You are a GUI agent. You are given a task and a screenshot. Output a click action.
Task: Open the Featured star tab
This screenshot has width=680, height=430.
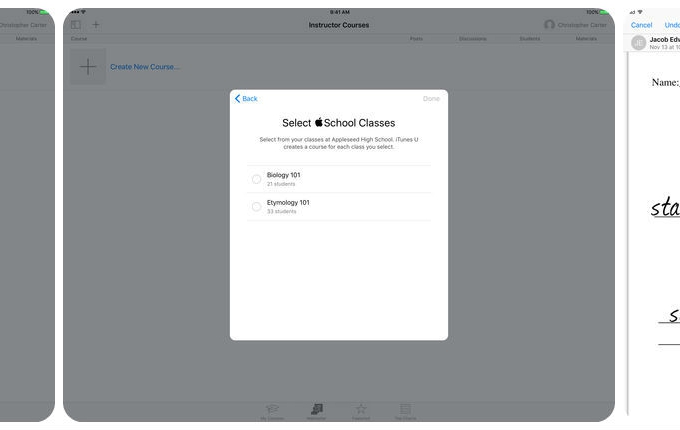(x=361, y=411)
